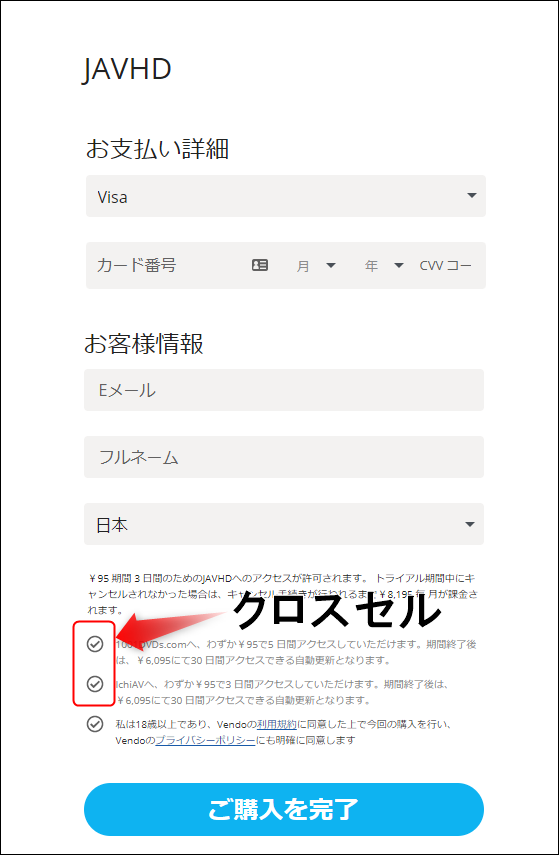The image size is (559, 855).
Task: Open the Vendo 利用規約 link
Action: tap(277, 725)
